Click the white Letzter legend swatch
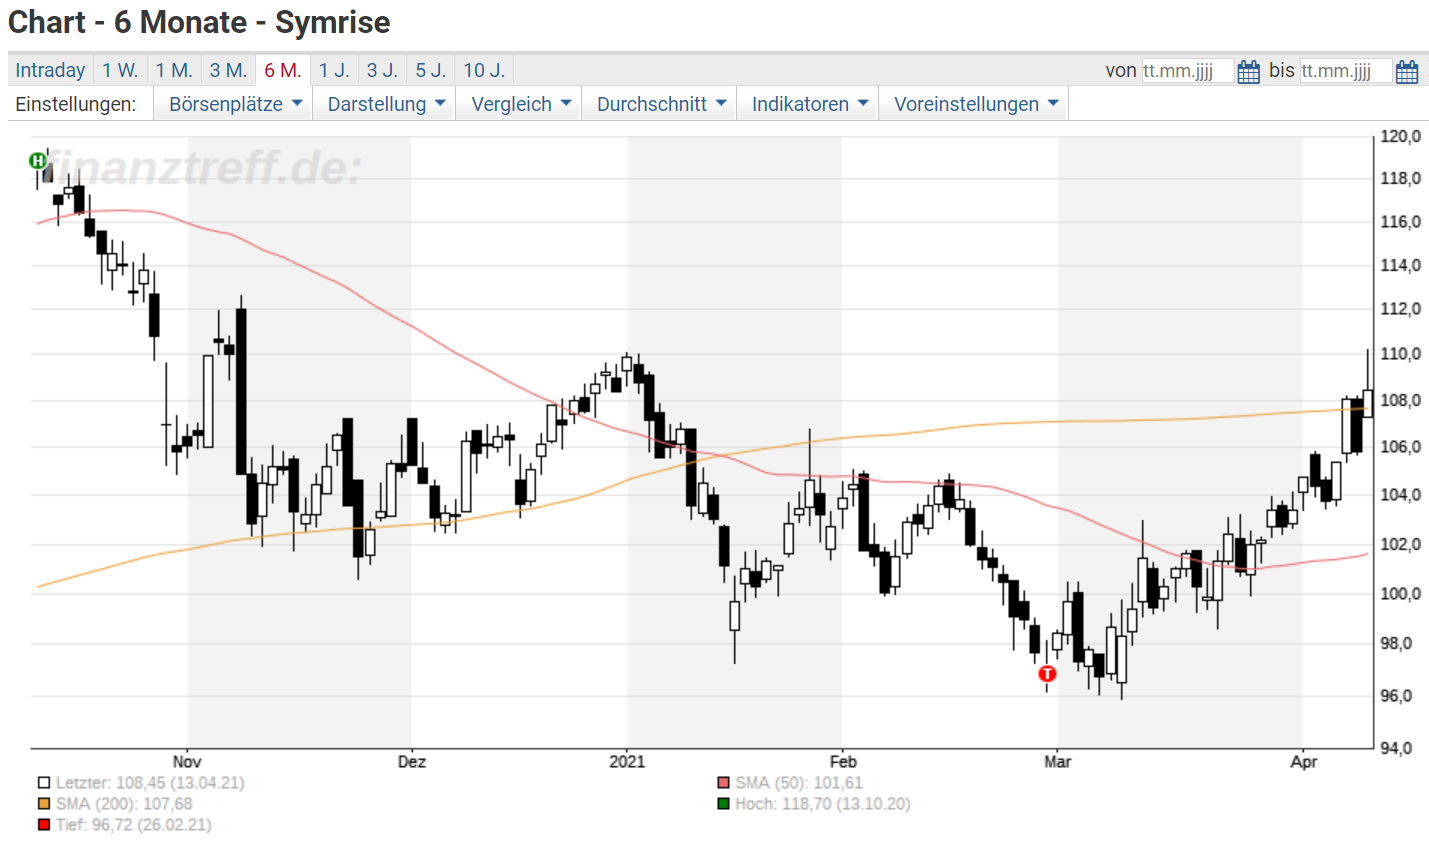Viewport: 1429px width, 850px height. 44,783
